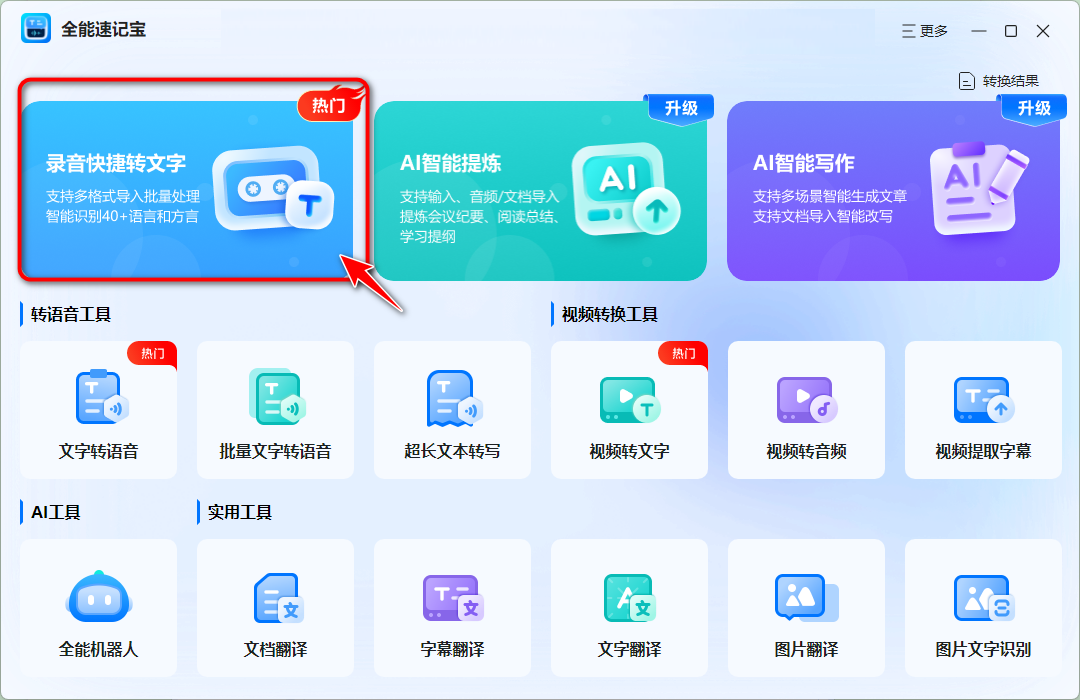Click the 实用工具 section heading
Image resolution: width=1080 pixels, height=700 pixels.
[x=240, y=513]
